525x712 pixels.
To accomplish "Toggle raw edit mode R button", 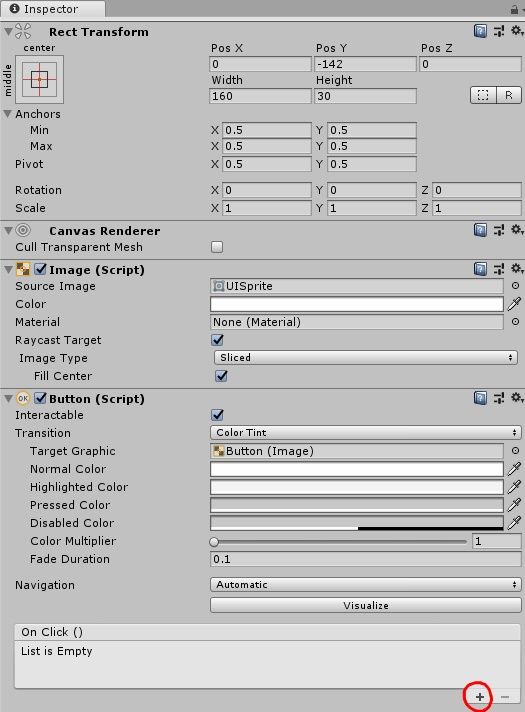I will coord(509,95).
